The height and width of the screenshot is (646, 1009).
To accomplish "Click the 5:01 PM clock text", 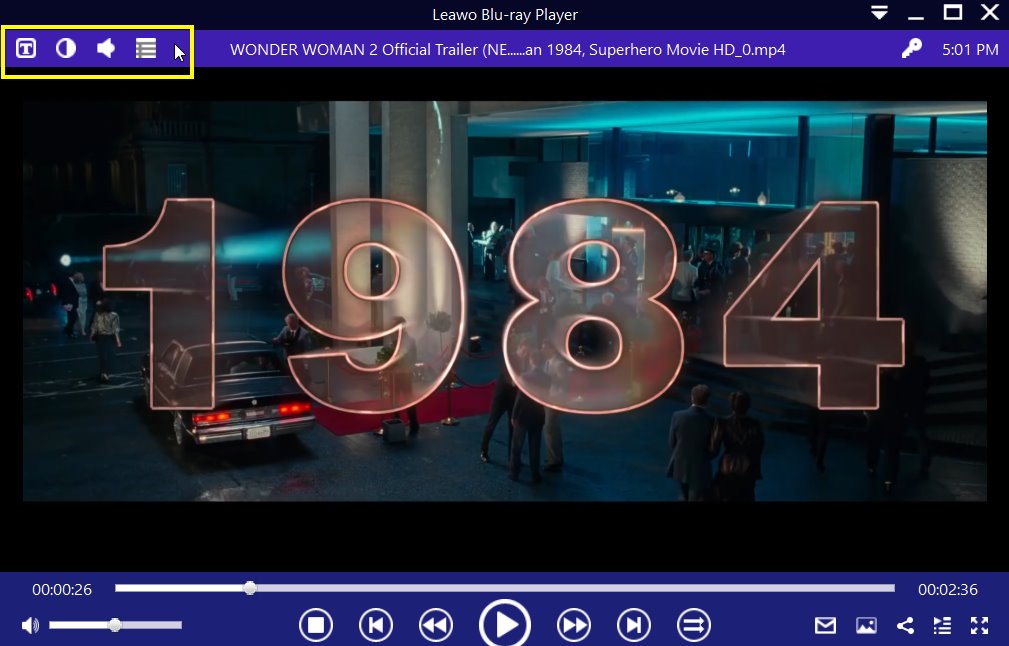I will [970, 50].
